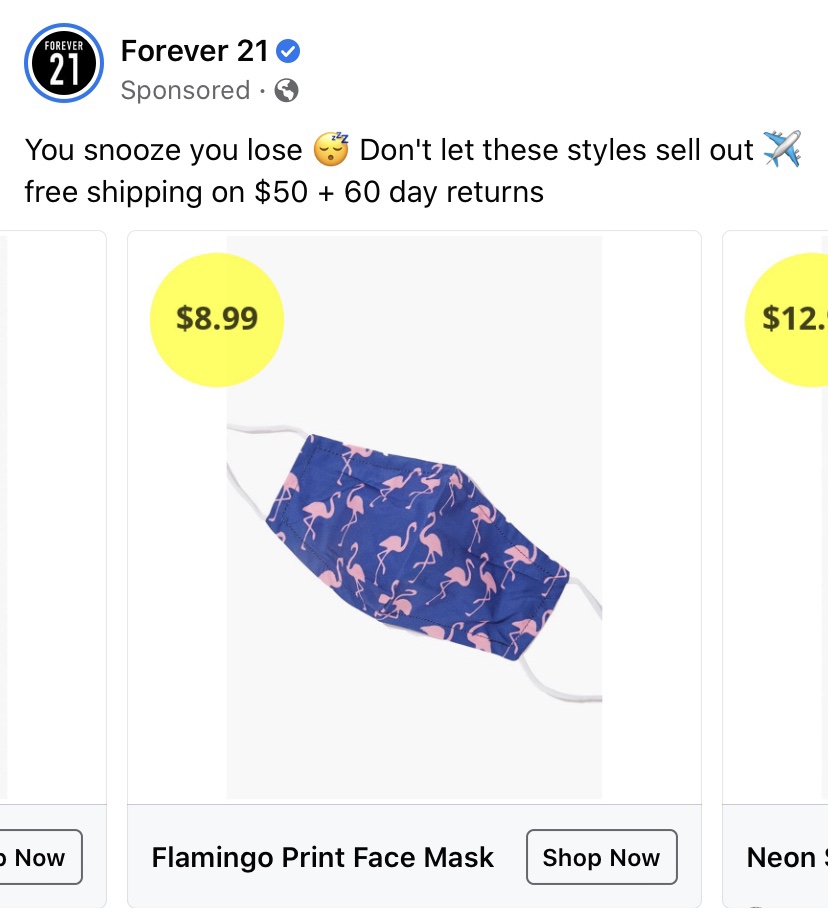
Task: Click the globe public audience icon
Action: click(286, 91)
